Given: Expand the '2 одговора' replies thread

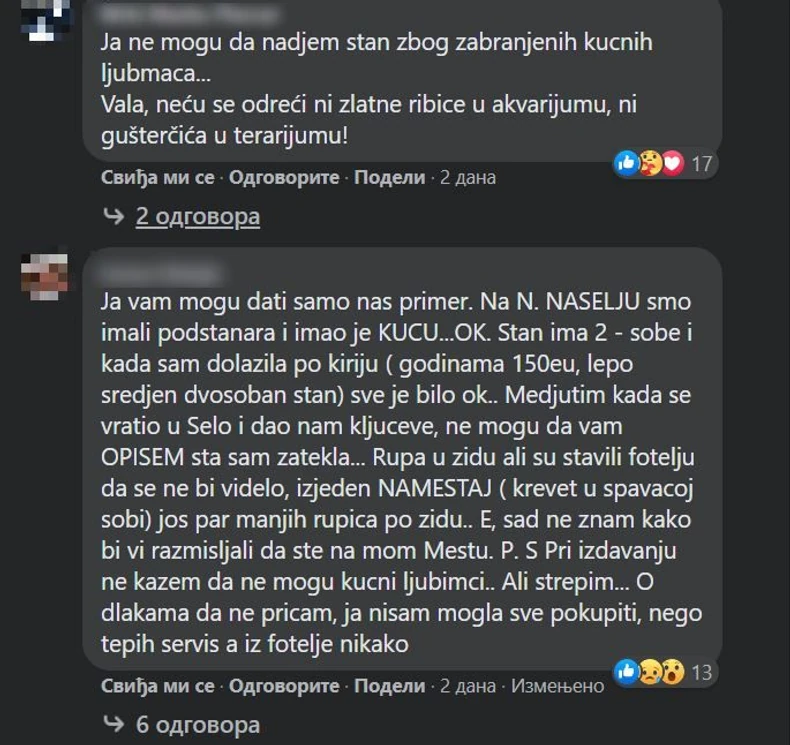Looking at the screenshot, I should (197, 216).
